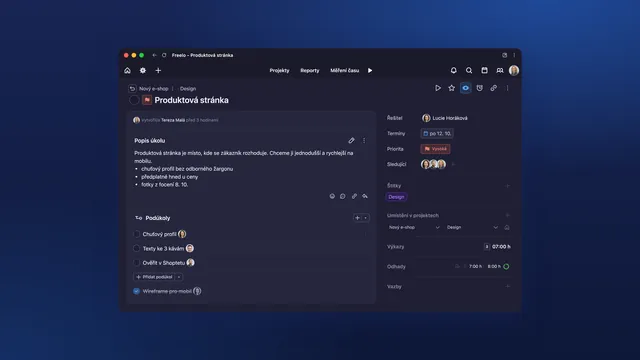Image resolution: width=640 pixels, height=360 pixels.
Task: Add emoji reaction to description
Action: (x=332, y=196)
